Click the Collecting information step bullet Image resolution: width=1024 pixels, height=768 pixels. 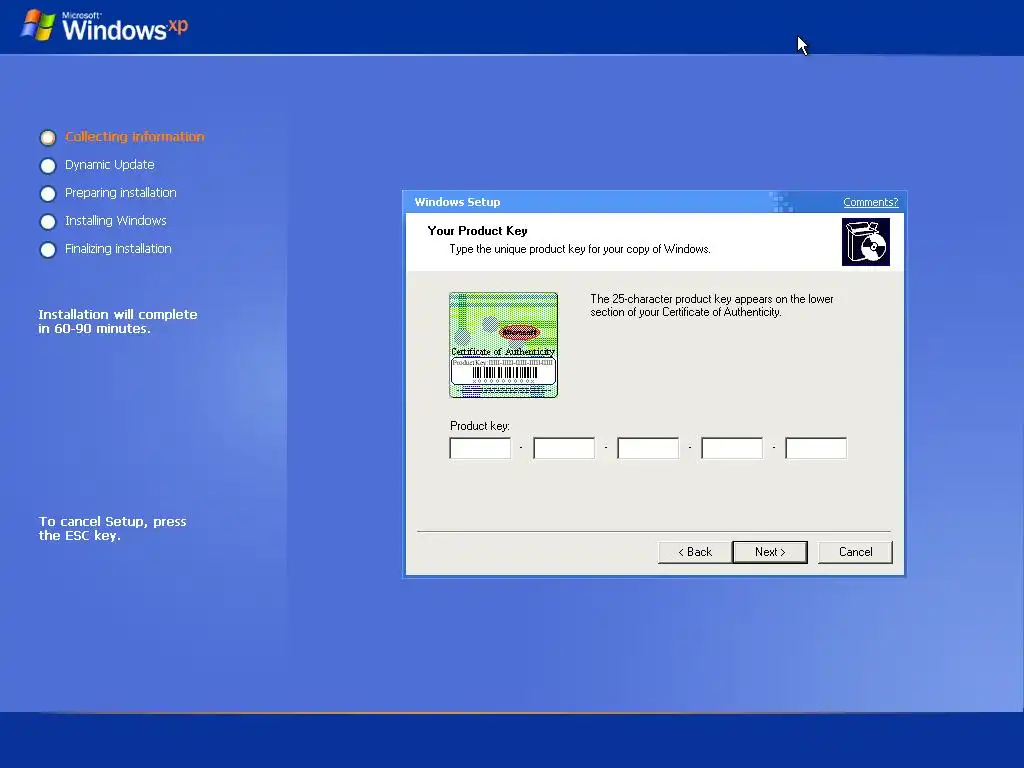[48, 138]
